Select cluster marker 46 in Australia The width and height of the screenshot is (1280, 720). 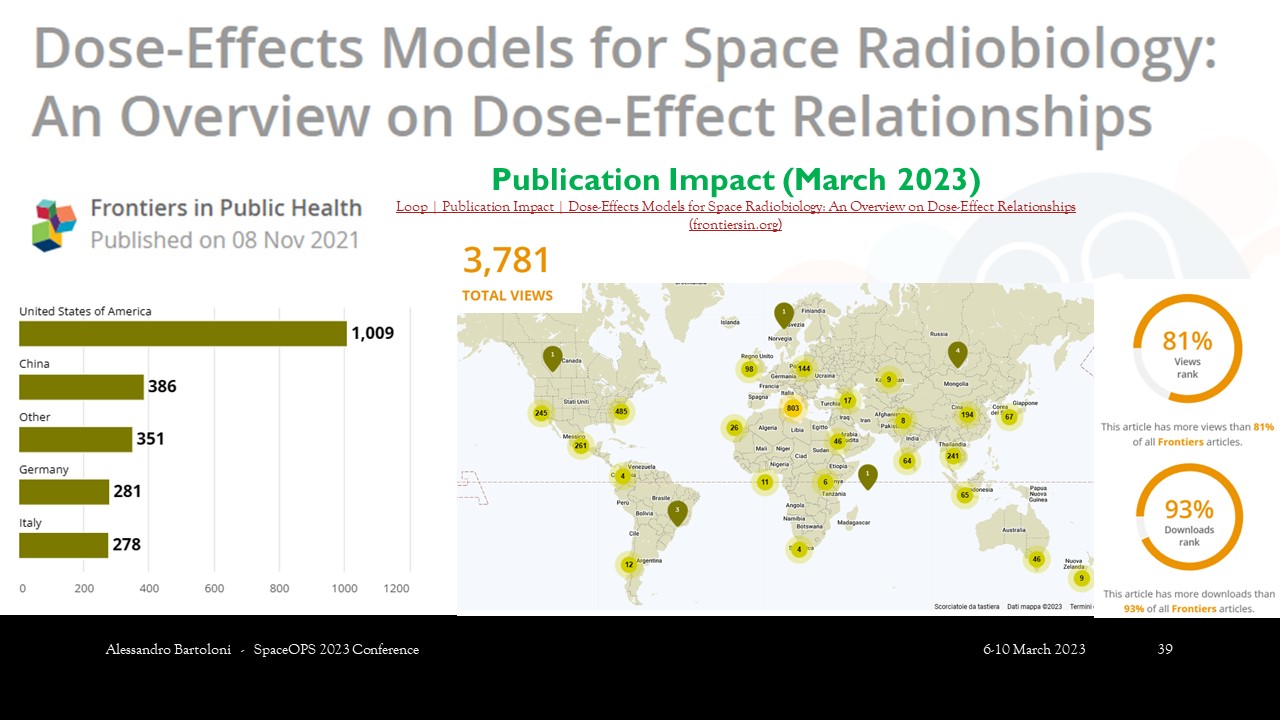pos(1036,560)
